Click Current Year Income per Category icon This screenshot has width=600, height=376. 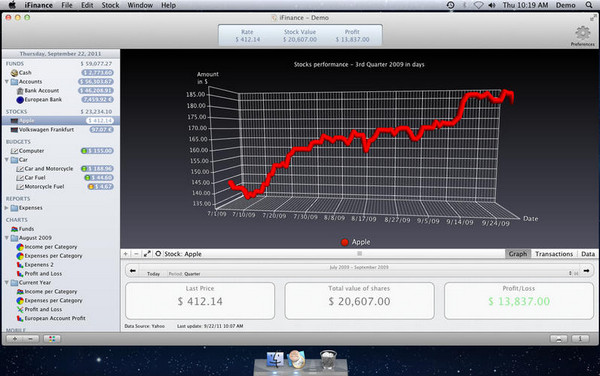20,291
